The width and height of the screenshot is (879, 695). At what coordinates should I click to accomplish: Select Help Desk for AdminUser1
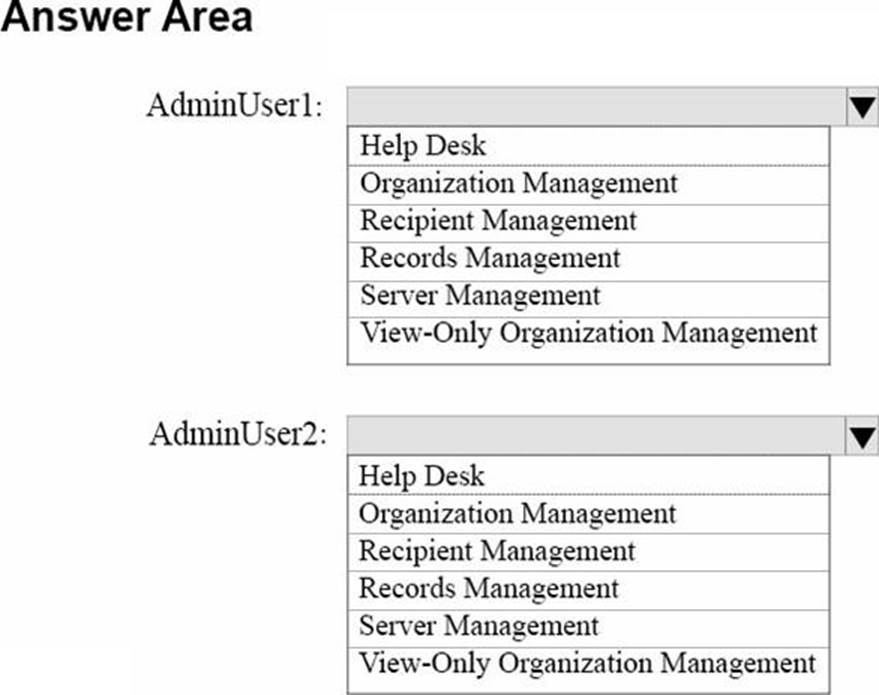coord(588,146)
